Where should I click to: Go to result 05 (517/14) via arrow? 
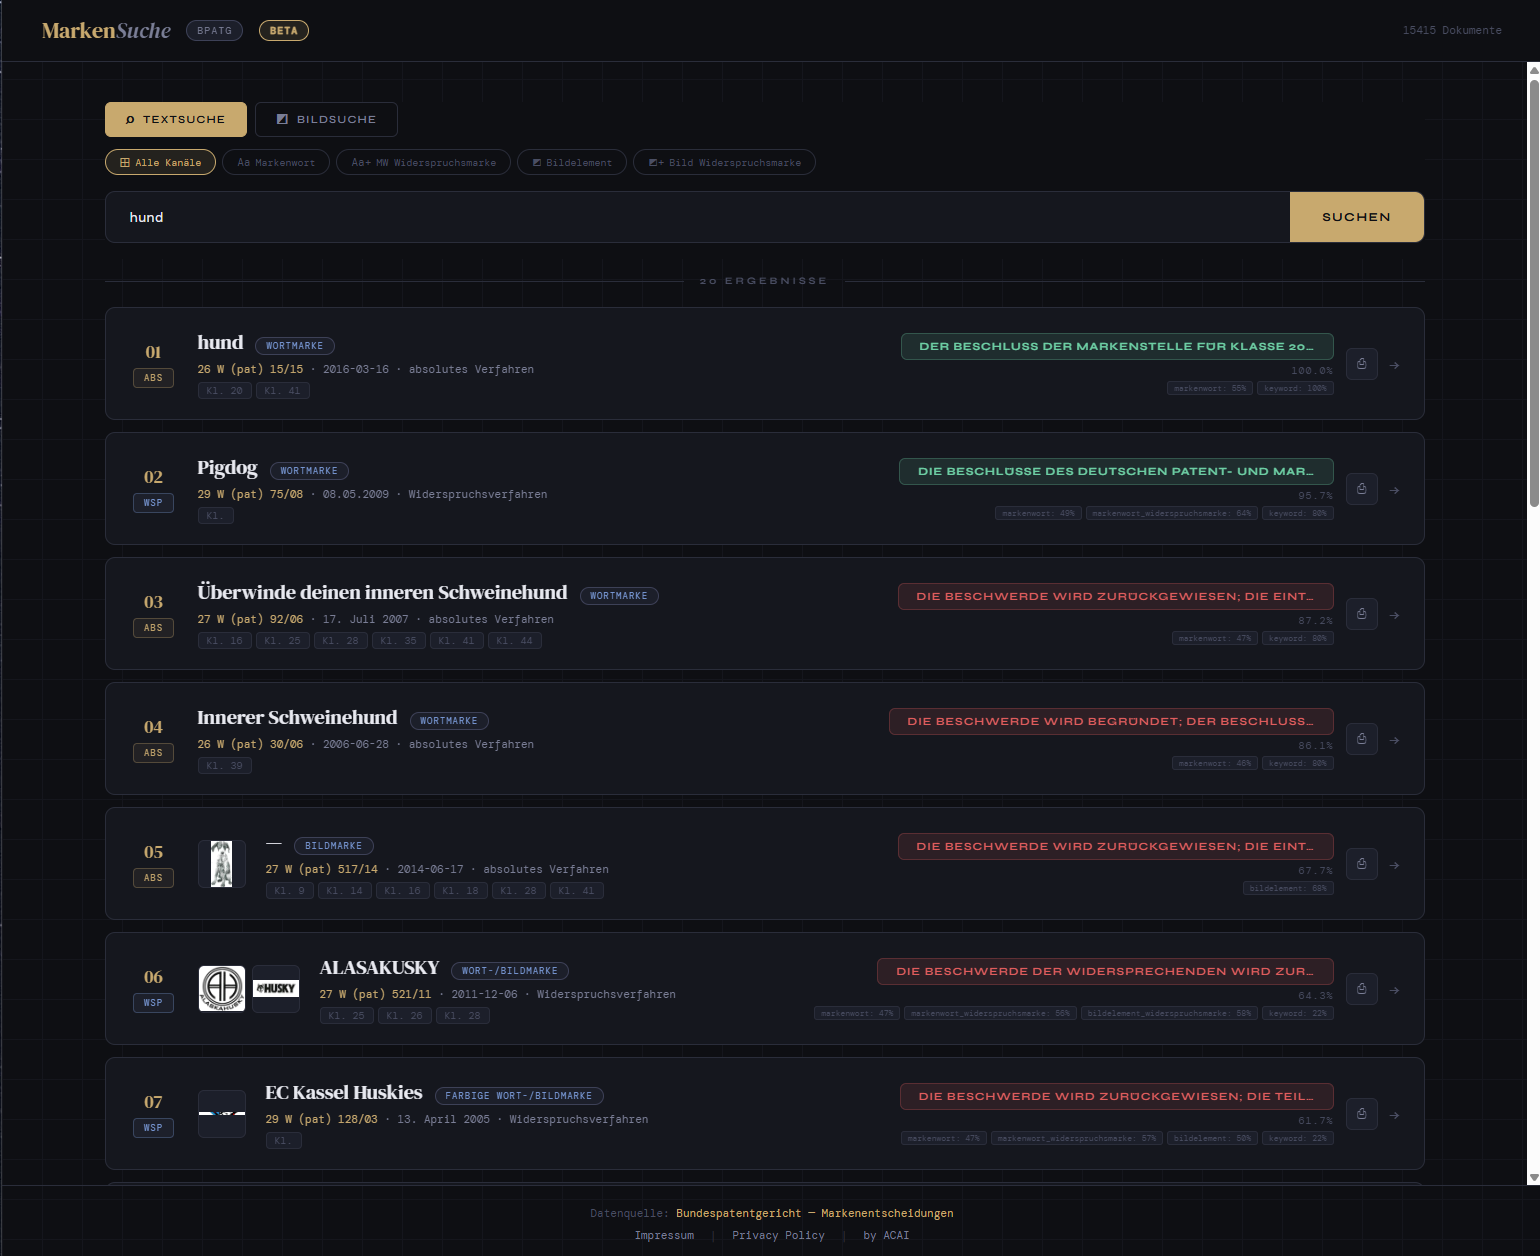pyautogui.click(x=1394, y=865)
